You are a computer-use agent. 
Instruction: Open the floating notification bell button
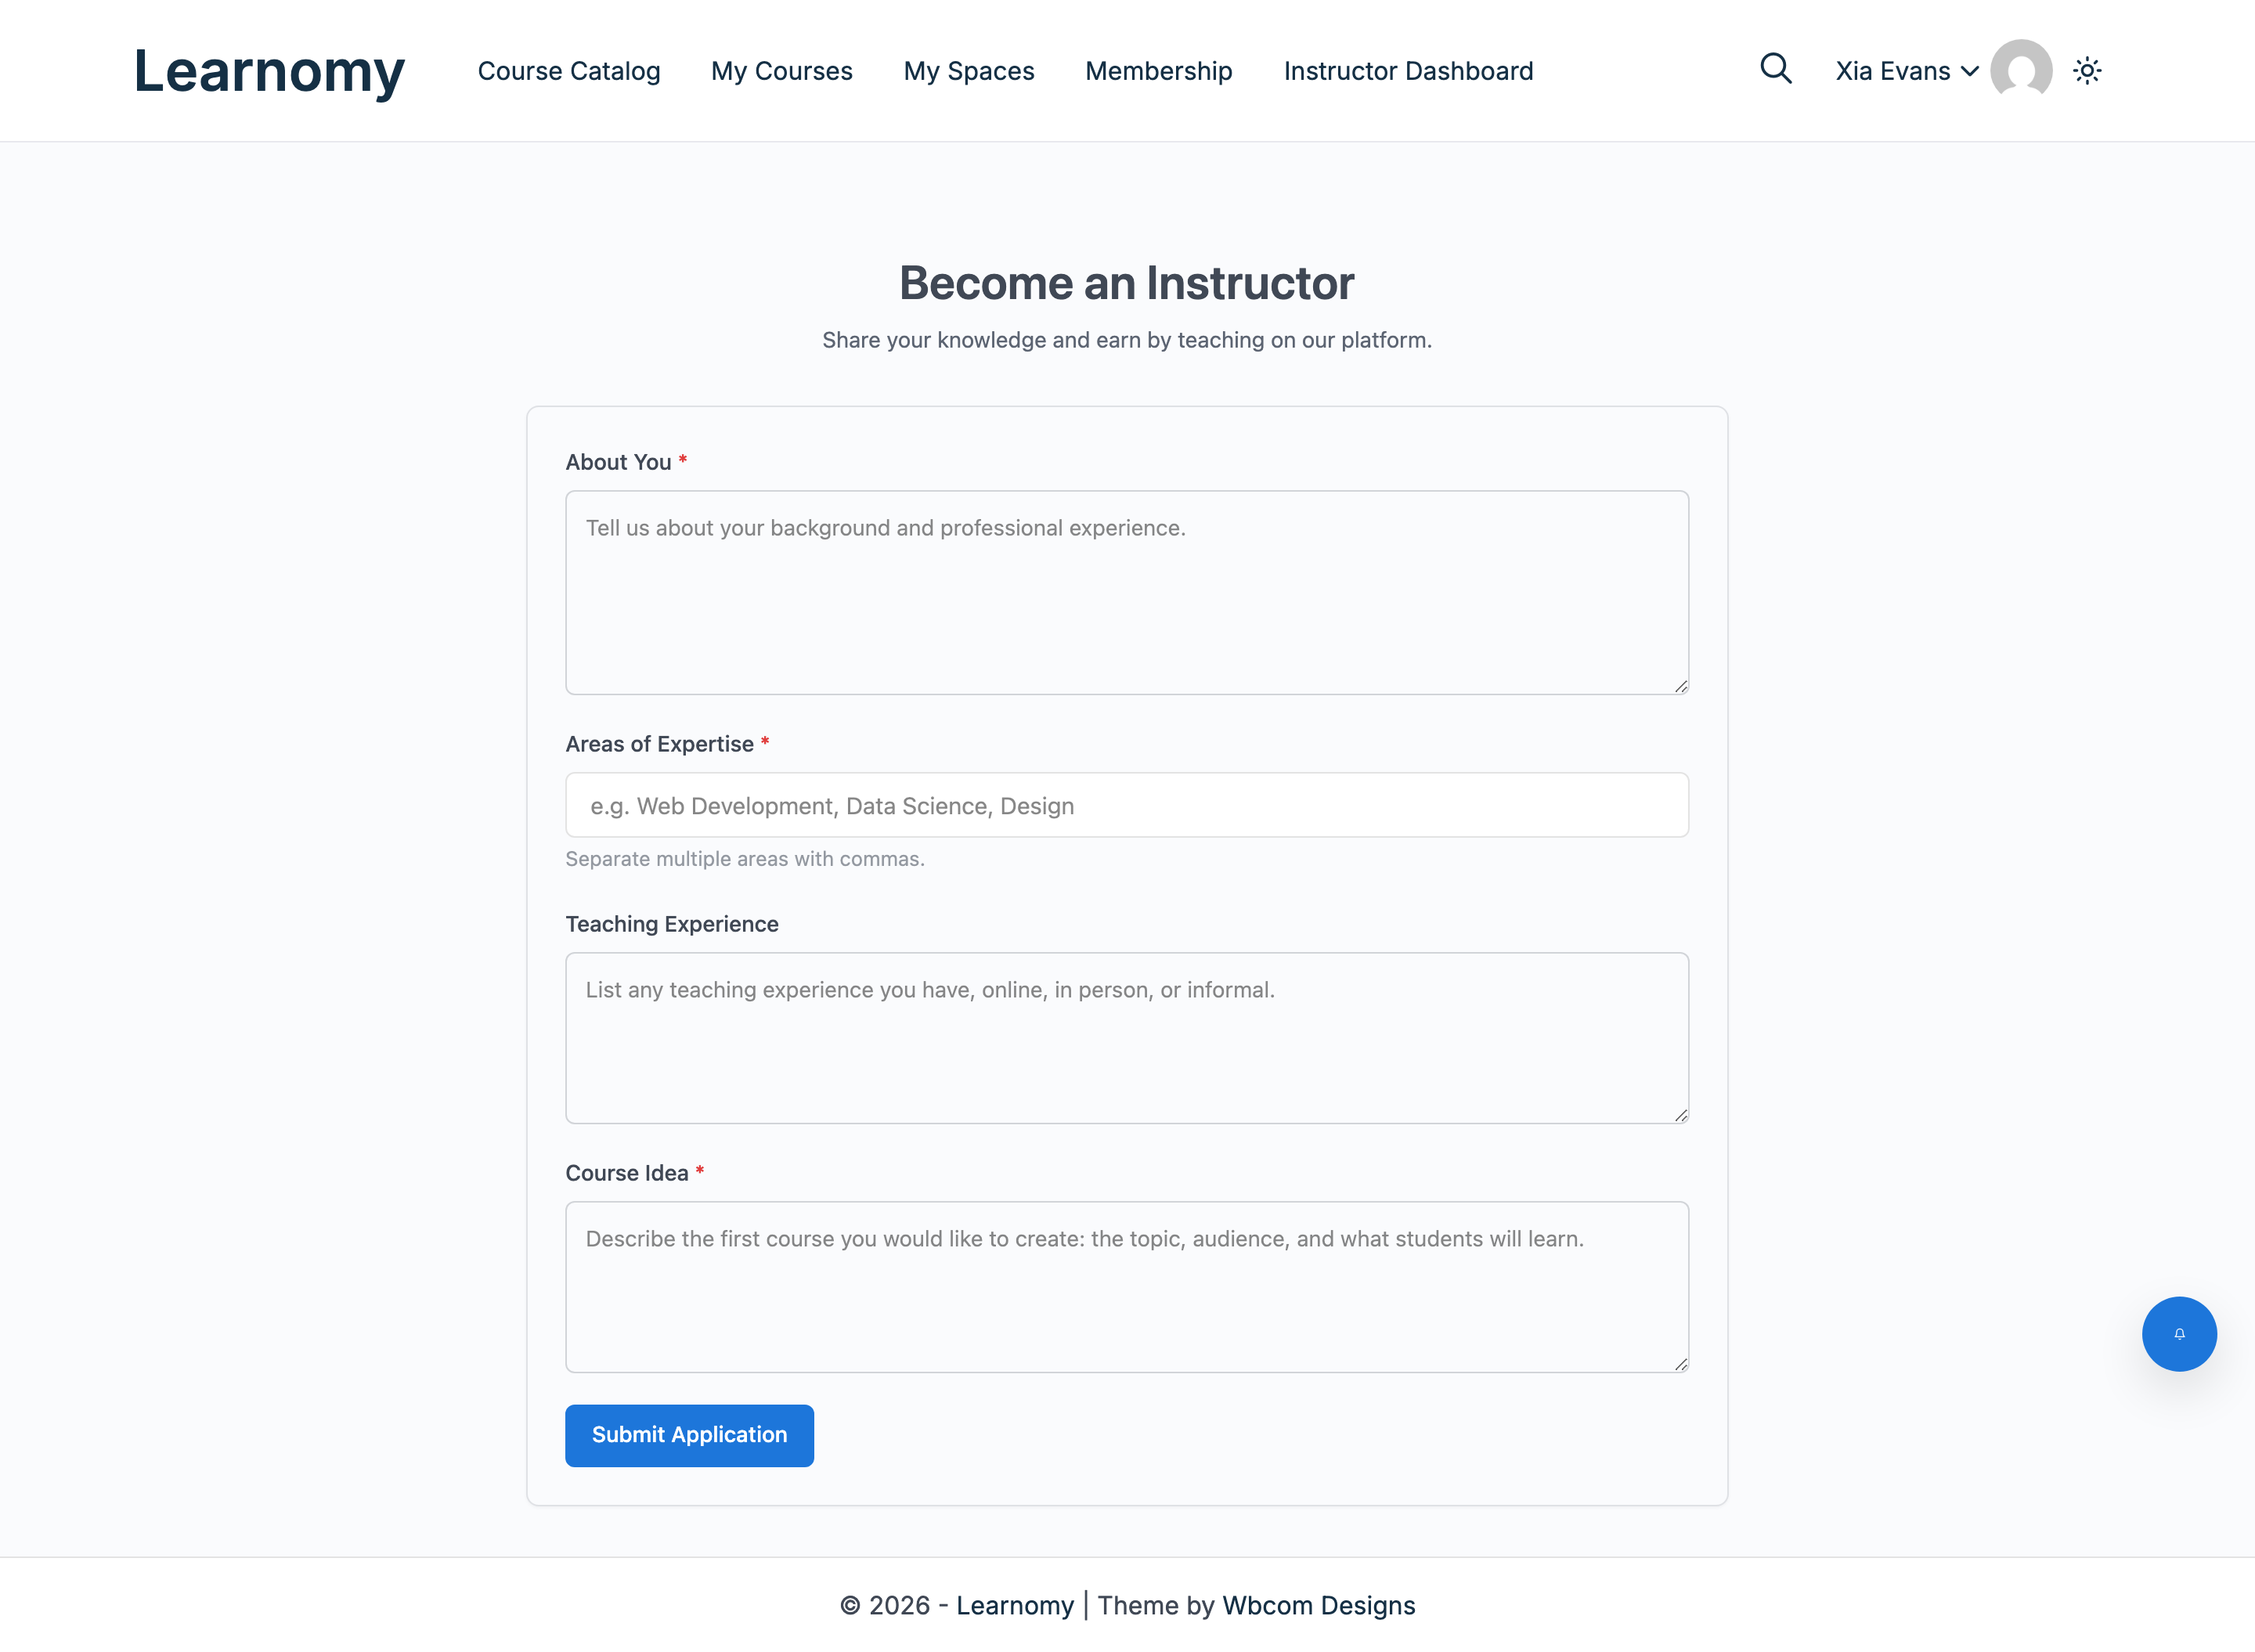pyautogui.click(x=2179, y=1333)
